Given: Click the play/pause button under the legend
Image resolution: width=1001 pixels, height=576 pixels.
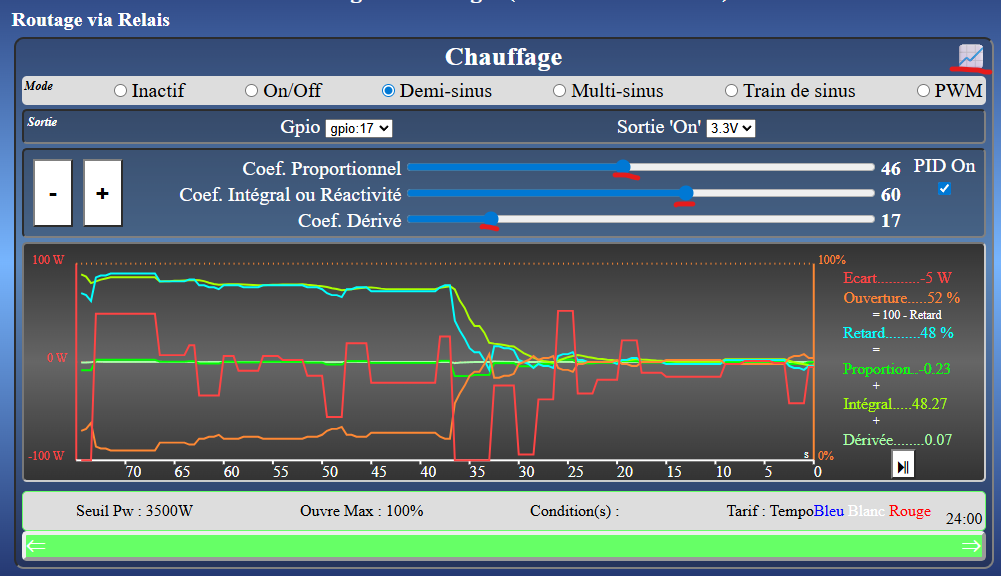Looking at the screenshot, I should [x=902, y=465].
